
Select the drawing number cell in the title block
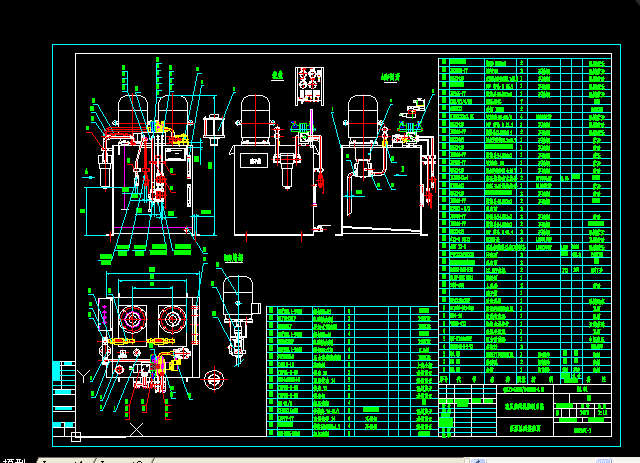tap(582, 430)
